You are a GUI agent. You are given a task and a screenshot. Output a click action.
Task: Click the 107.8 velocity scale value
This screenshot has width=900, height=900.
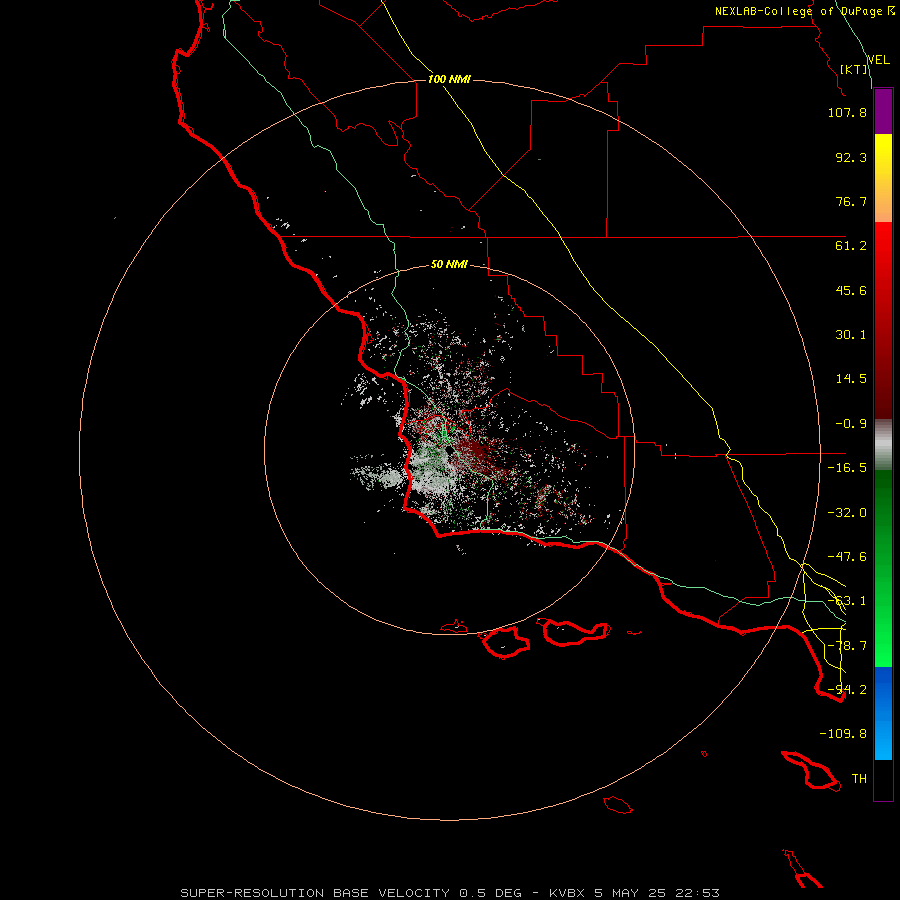pyautogui.click(x=847, y=112)
